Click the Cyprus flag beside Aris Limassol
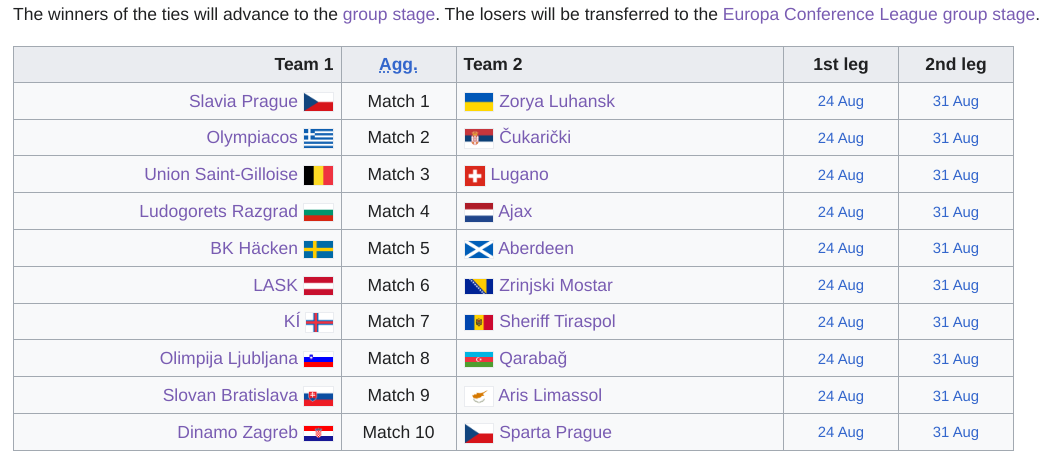 pos(479,396)
